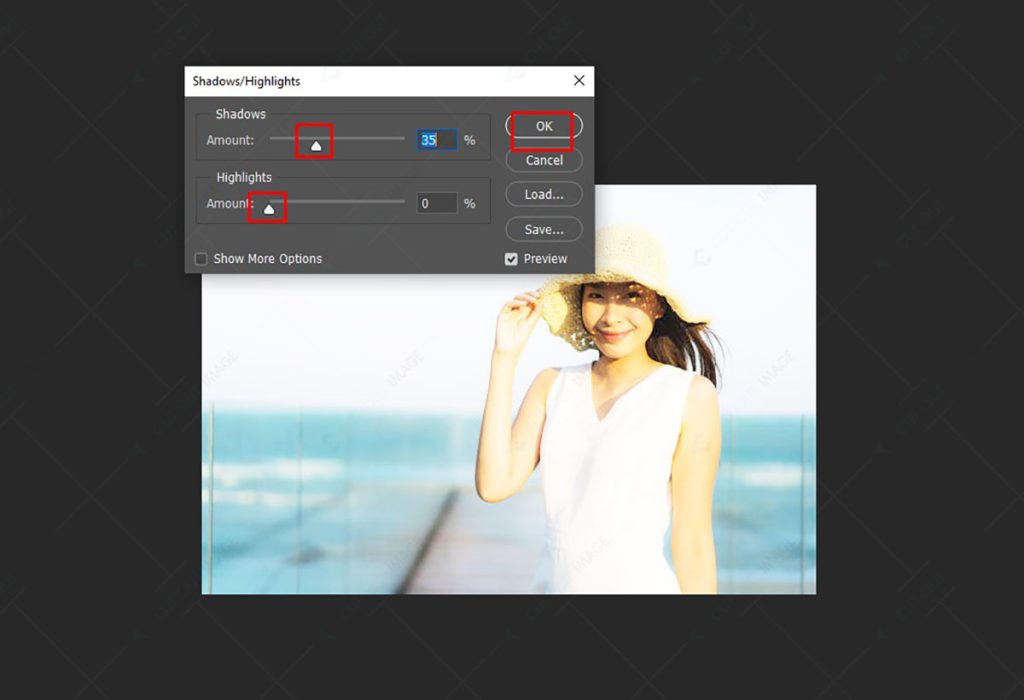
Task: Click the percent symbol beside value 35
Action: click(469, 140)
